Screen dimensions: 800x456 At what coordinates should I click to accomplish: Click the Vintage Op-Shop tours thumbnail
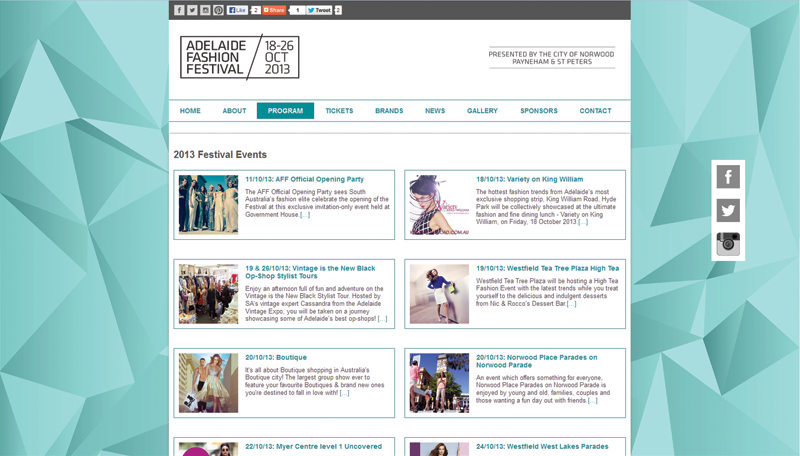(x=208, y=294)
